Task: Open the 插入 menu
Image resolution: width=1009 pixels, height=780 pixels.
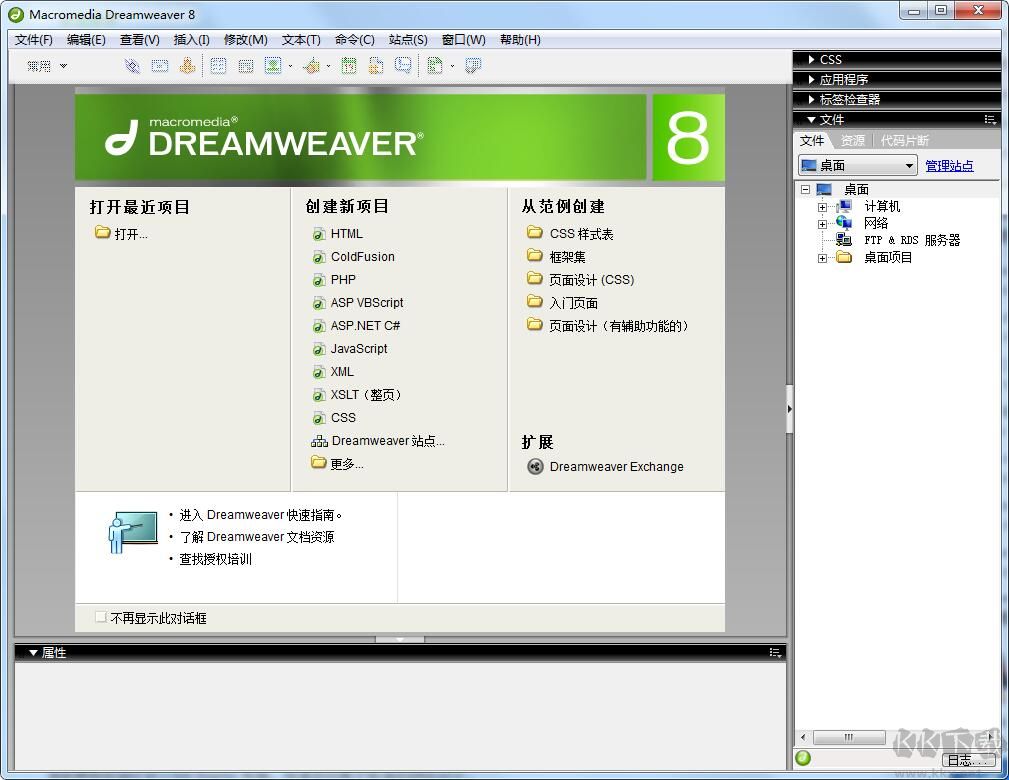Action: pyautogui.click(x=191, y=40)
